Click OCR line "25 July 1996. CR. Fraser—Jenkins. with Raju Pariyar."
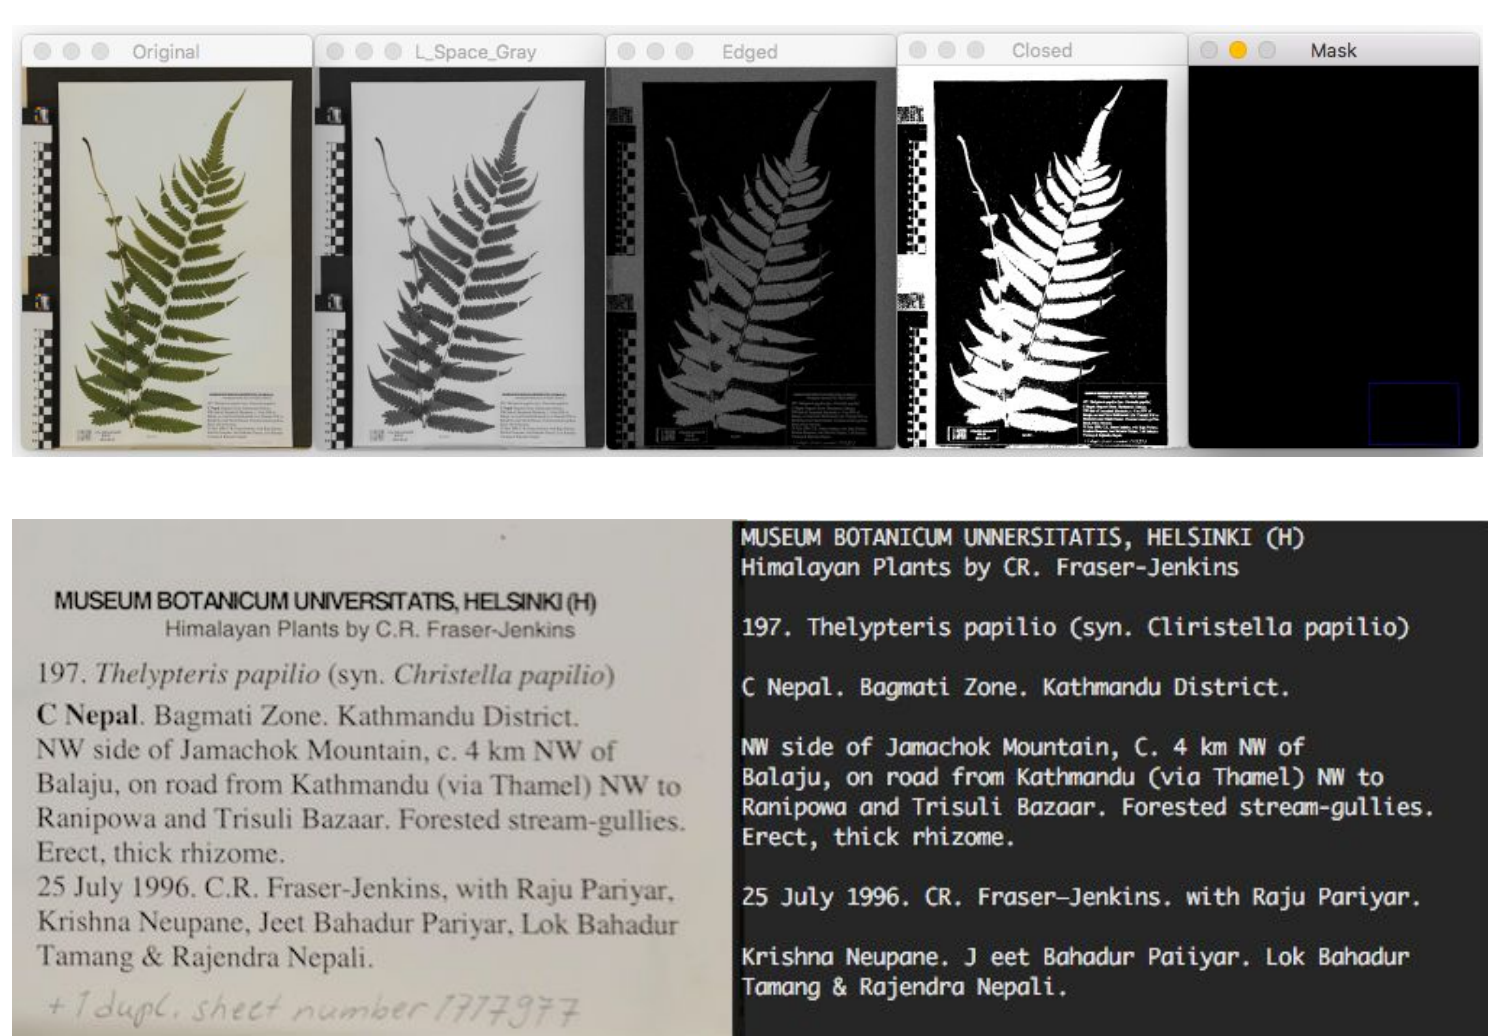 tap(1081, 897)
